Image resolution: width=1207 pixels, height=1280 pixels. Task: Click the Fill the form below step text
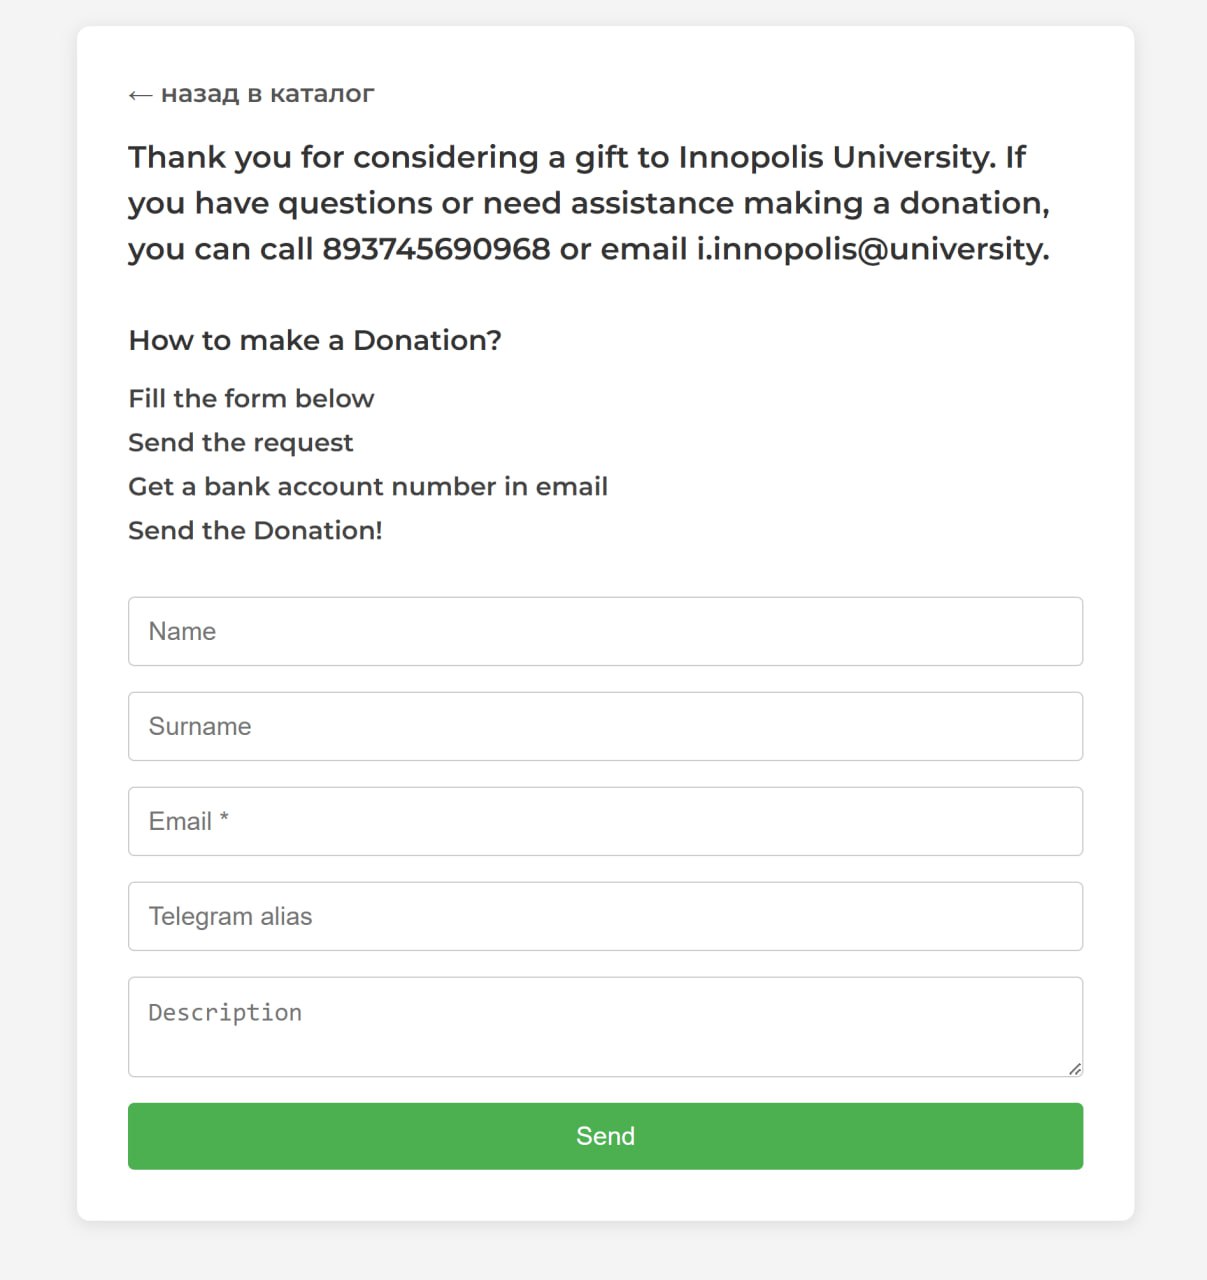(250, 398)
